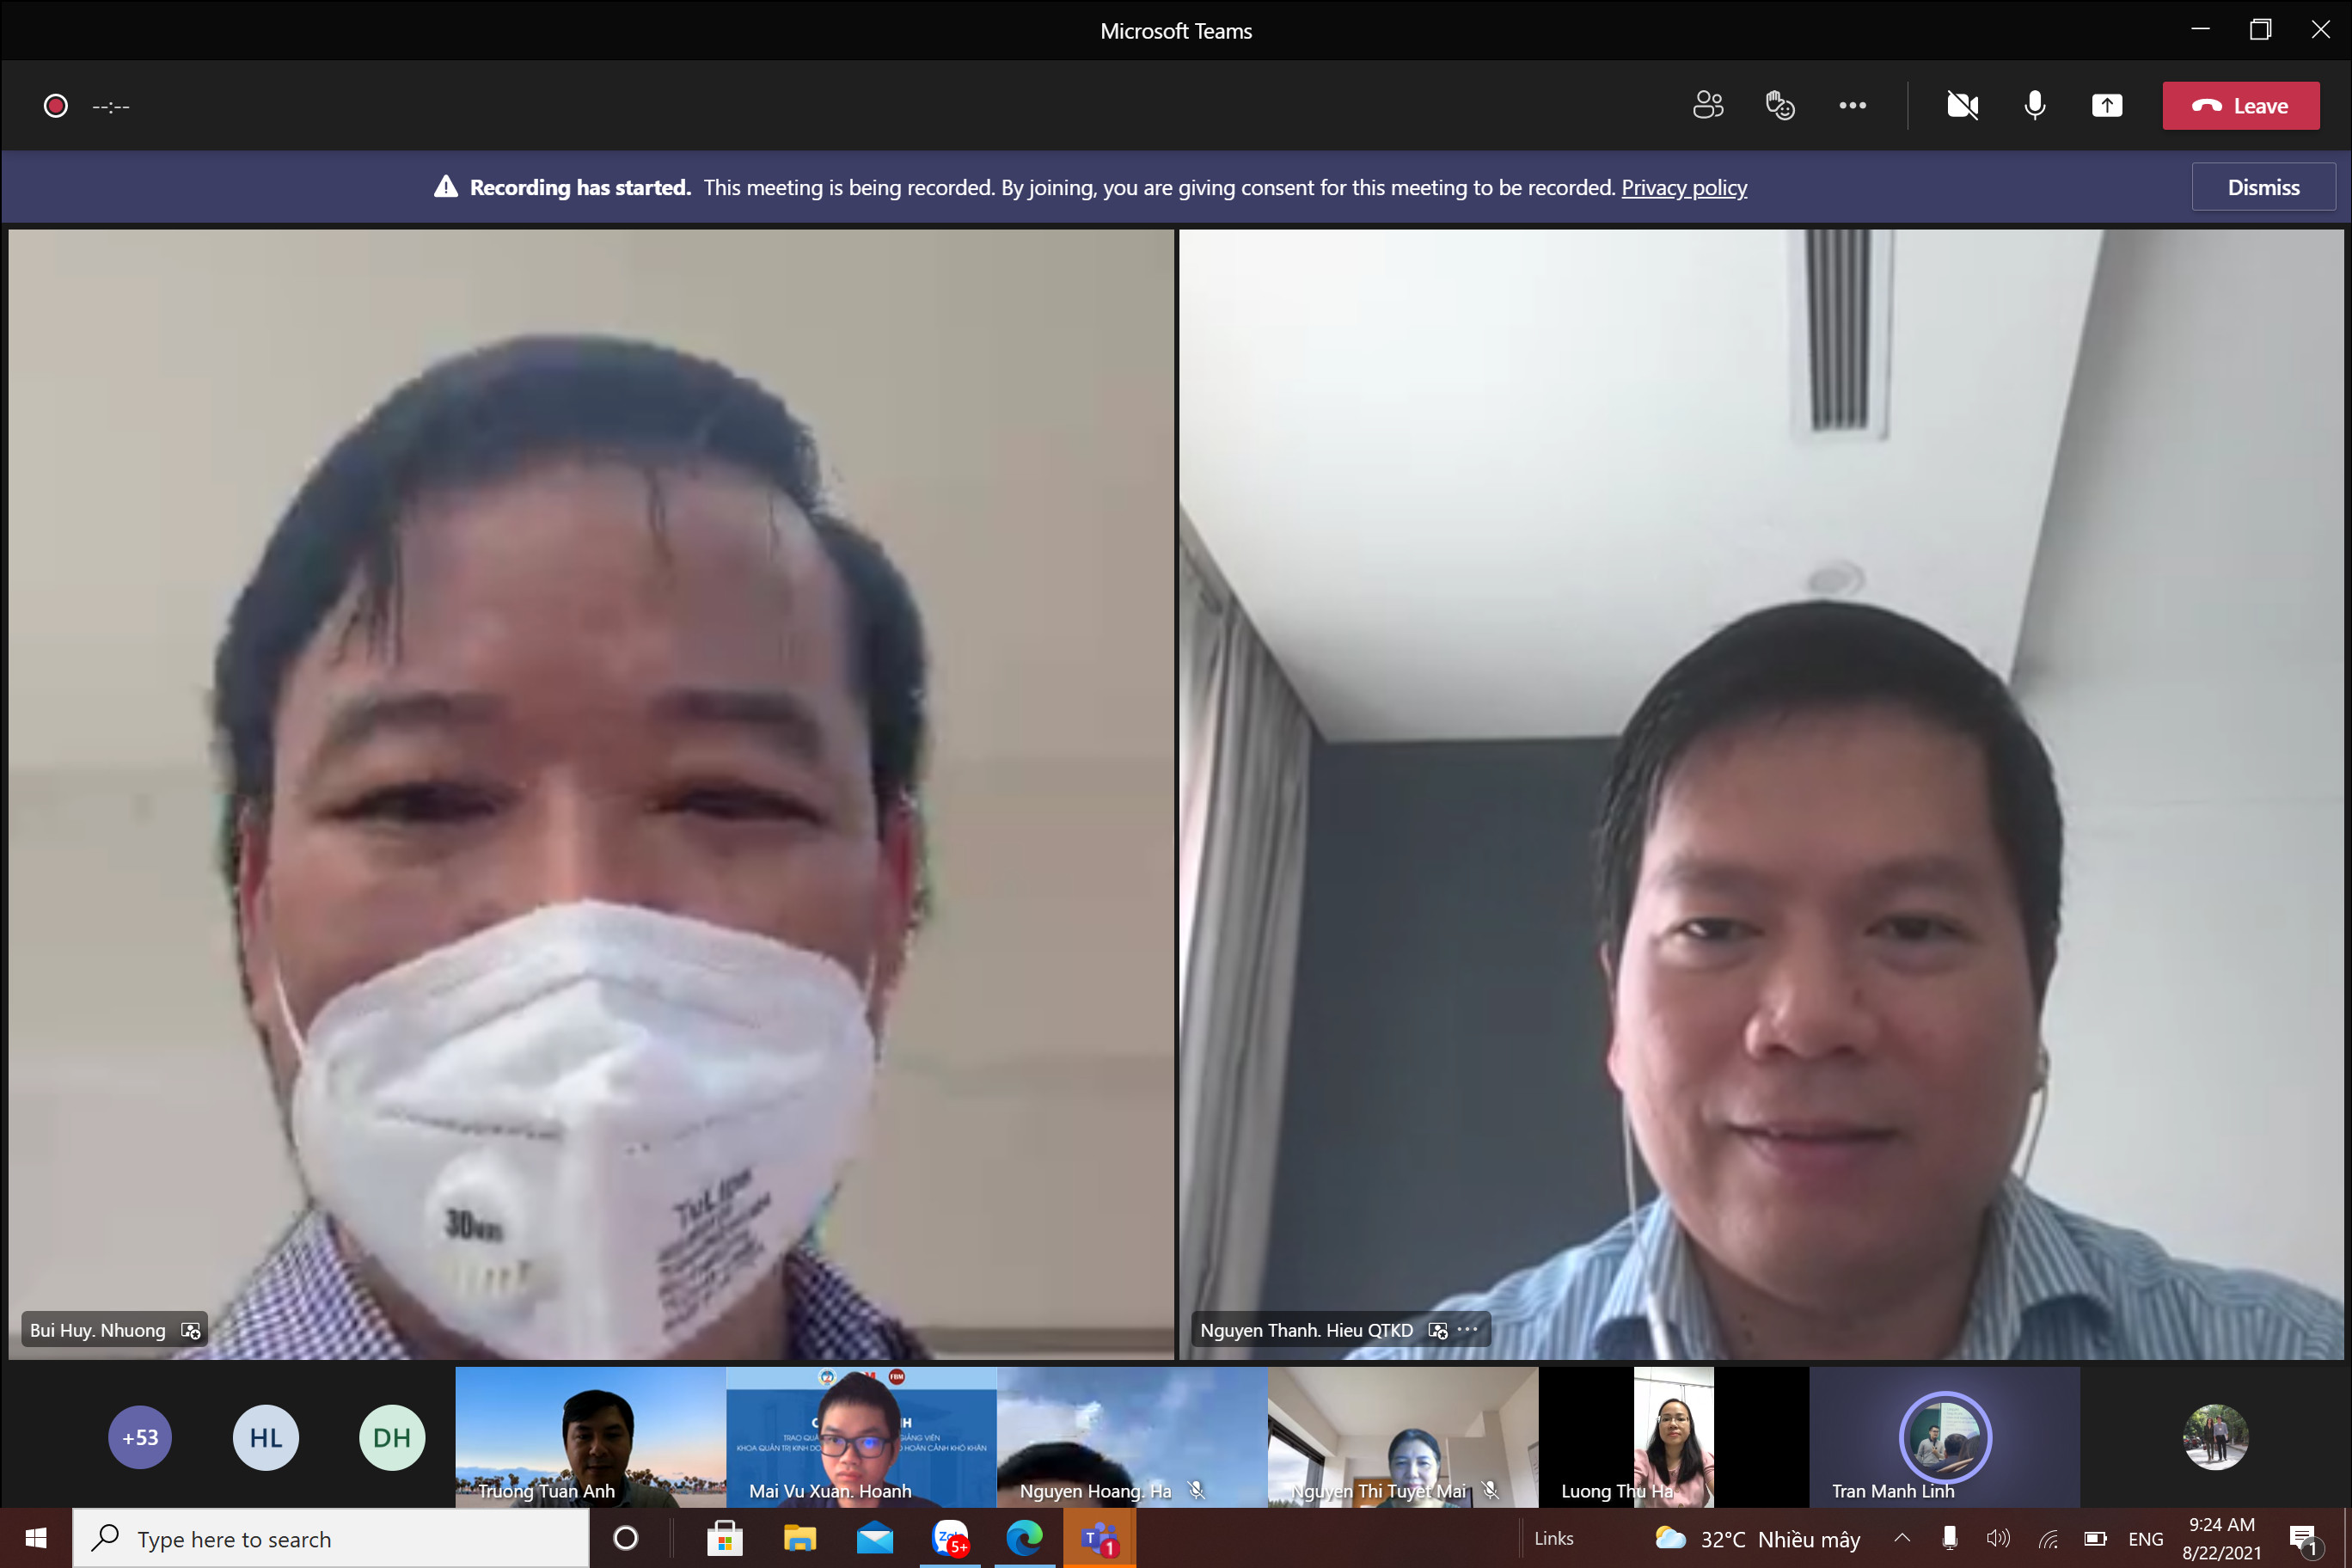Viewport: 2352px width, 1568px height.
Task: Open the Privacy policy link
Action: (1684, 188)
